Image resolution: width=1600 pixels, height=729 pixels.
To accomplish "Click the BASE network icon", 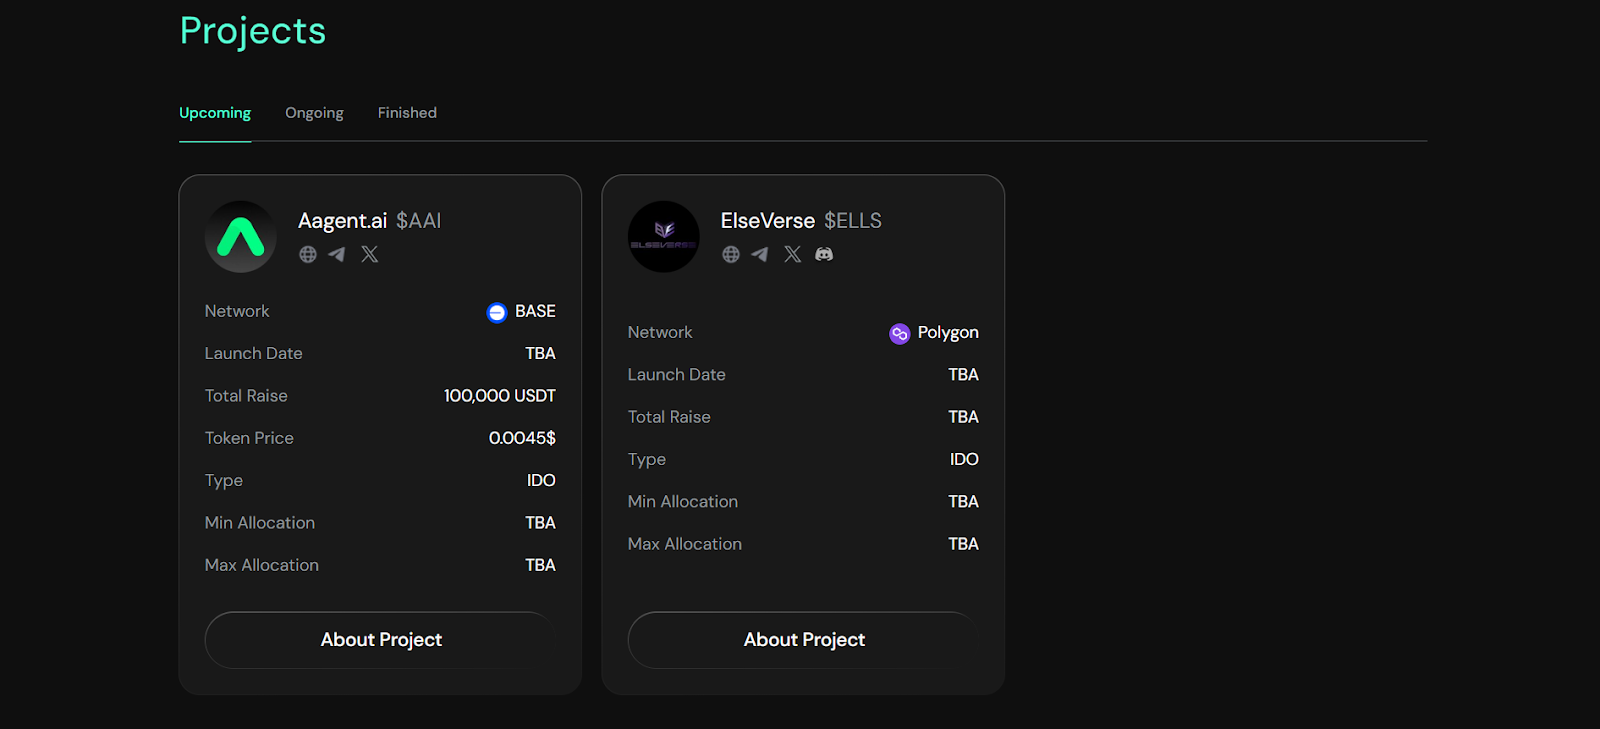I will 497,312.
